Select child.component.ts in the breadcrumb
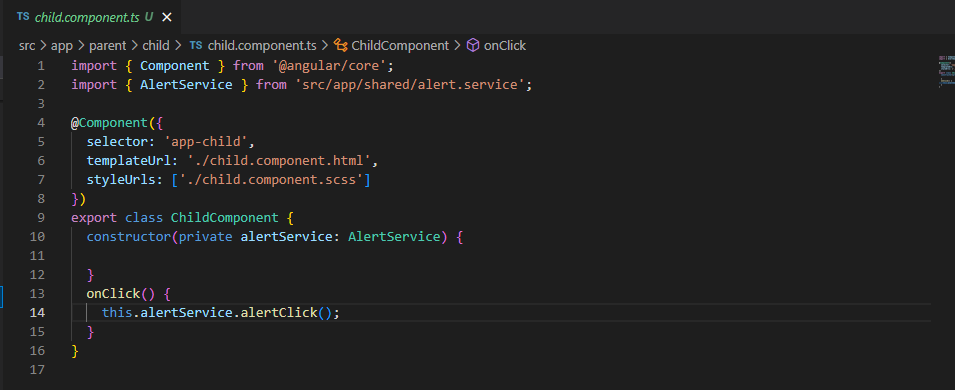Screen dimensions: 955x390 point(262,46)
